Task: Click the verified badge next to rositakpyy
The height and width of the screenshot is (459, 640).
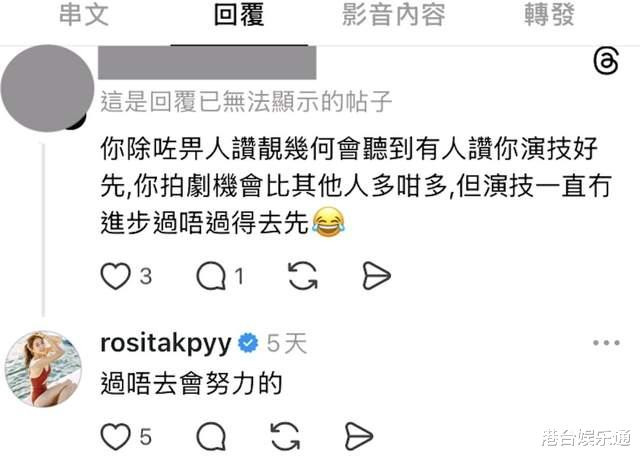Action: tap(248, 343)
